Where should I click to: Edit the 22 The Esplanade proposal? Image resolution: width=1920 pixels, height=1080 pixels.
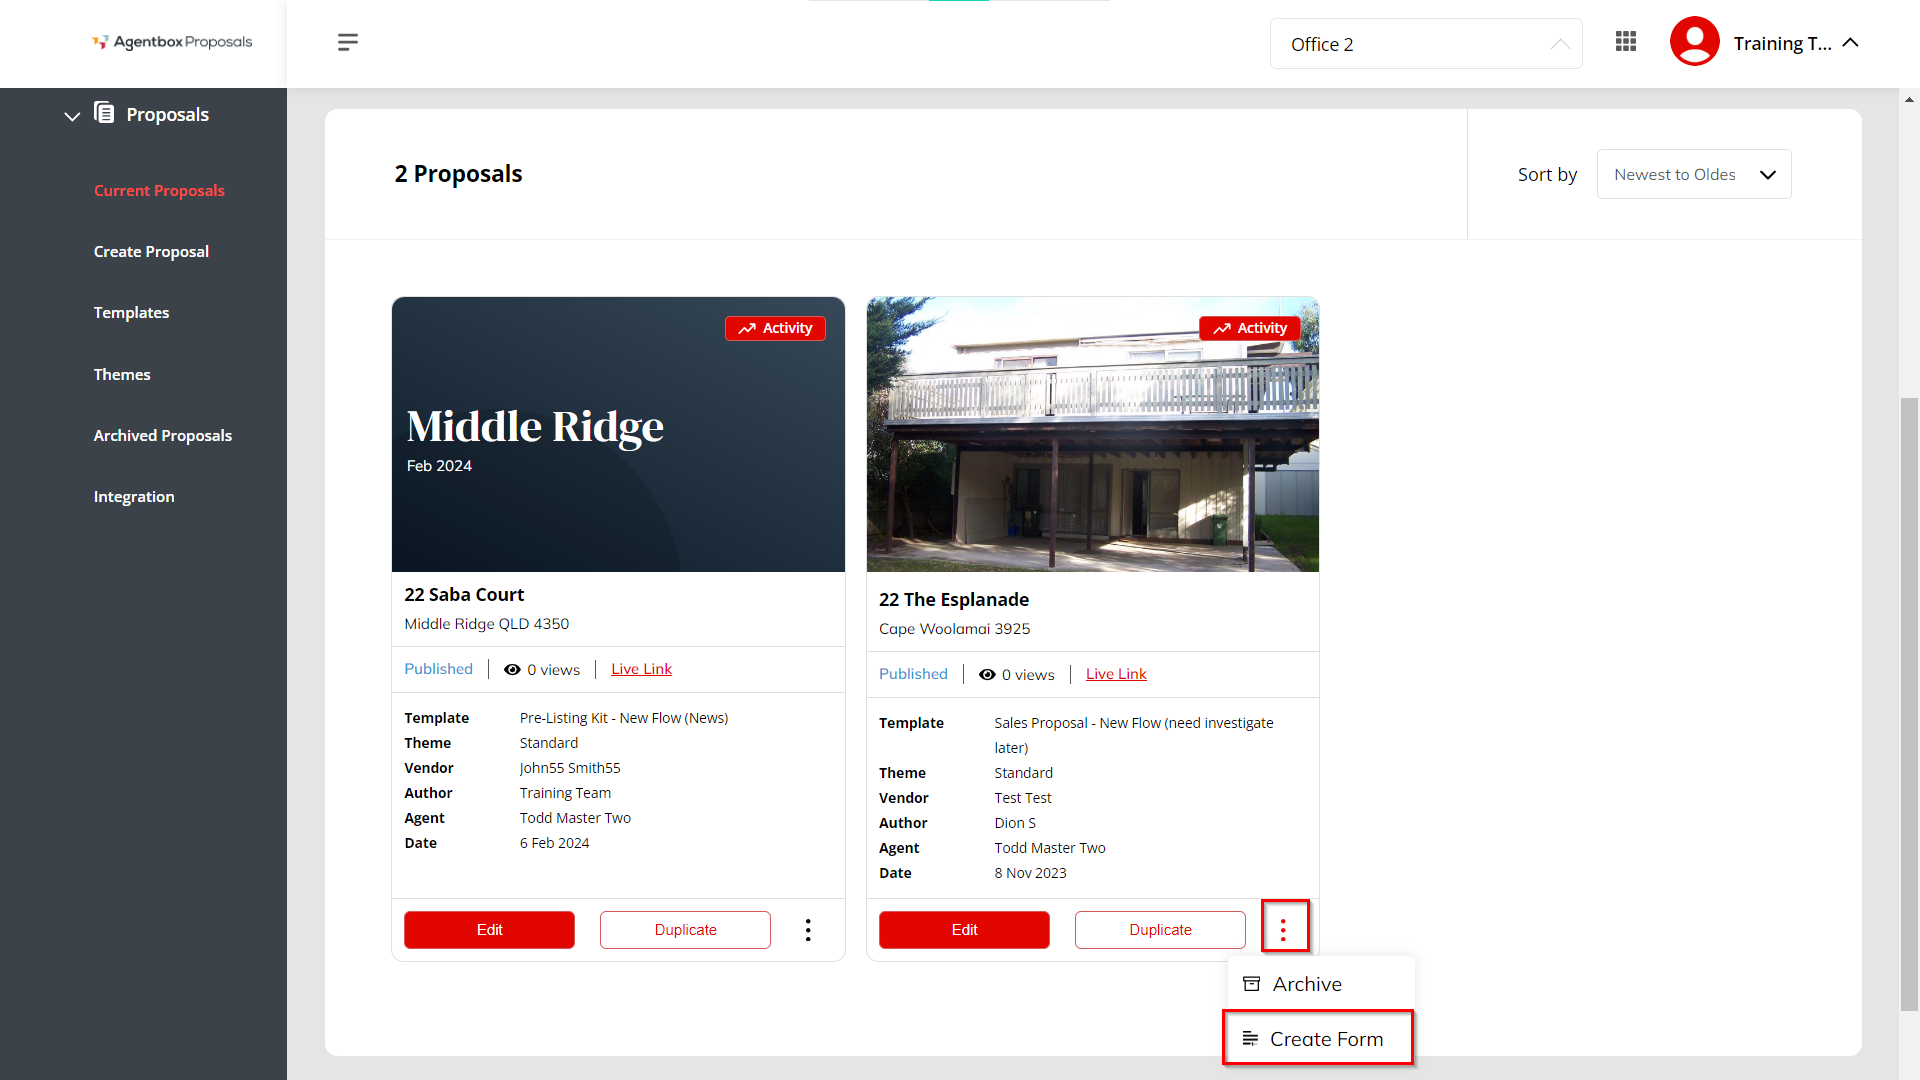pyautogui.click(x=964, y=930)
